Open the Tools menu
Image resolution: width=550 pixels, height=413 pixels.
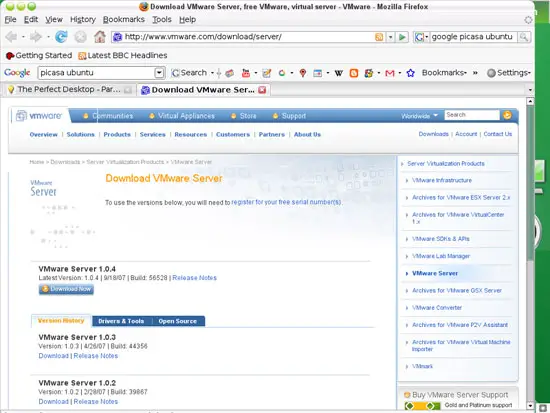pos(162,20)
